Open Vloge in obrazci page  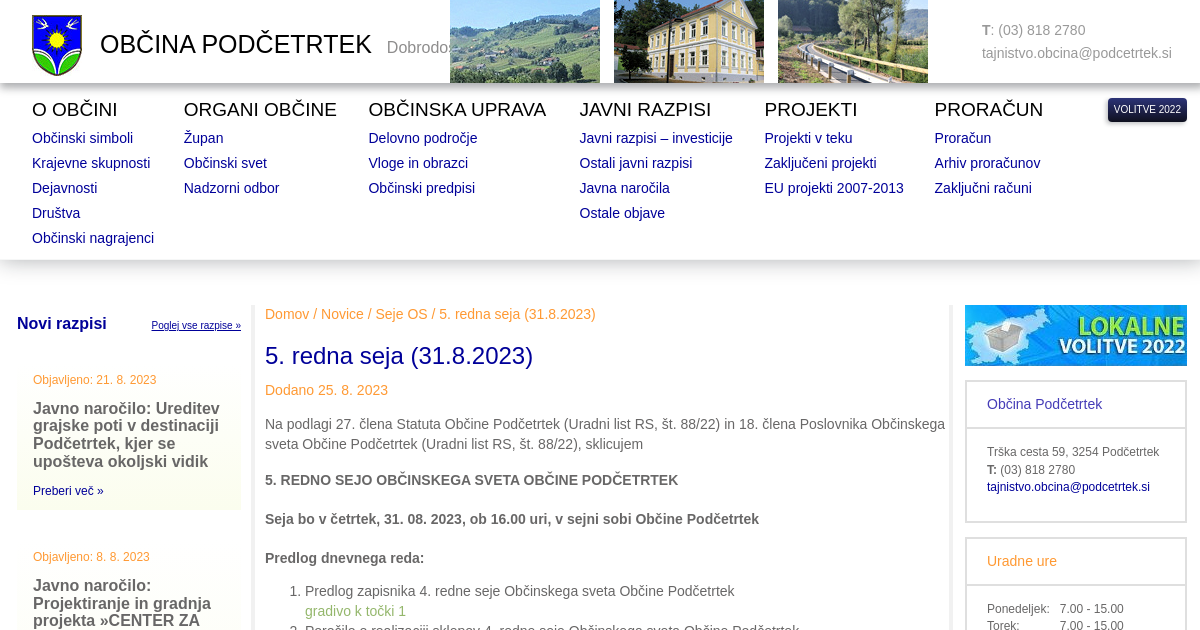(x=418, y=163)
